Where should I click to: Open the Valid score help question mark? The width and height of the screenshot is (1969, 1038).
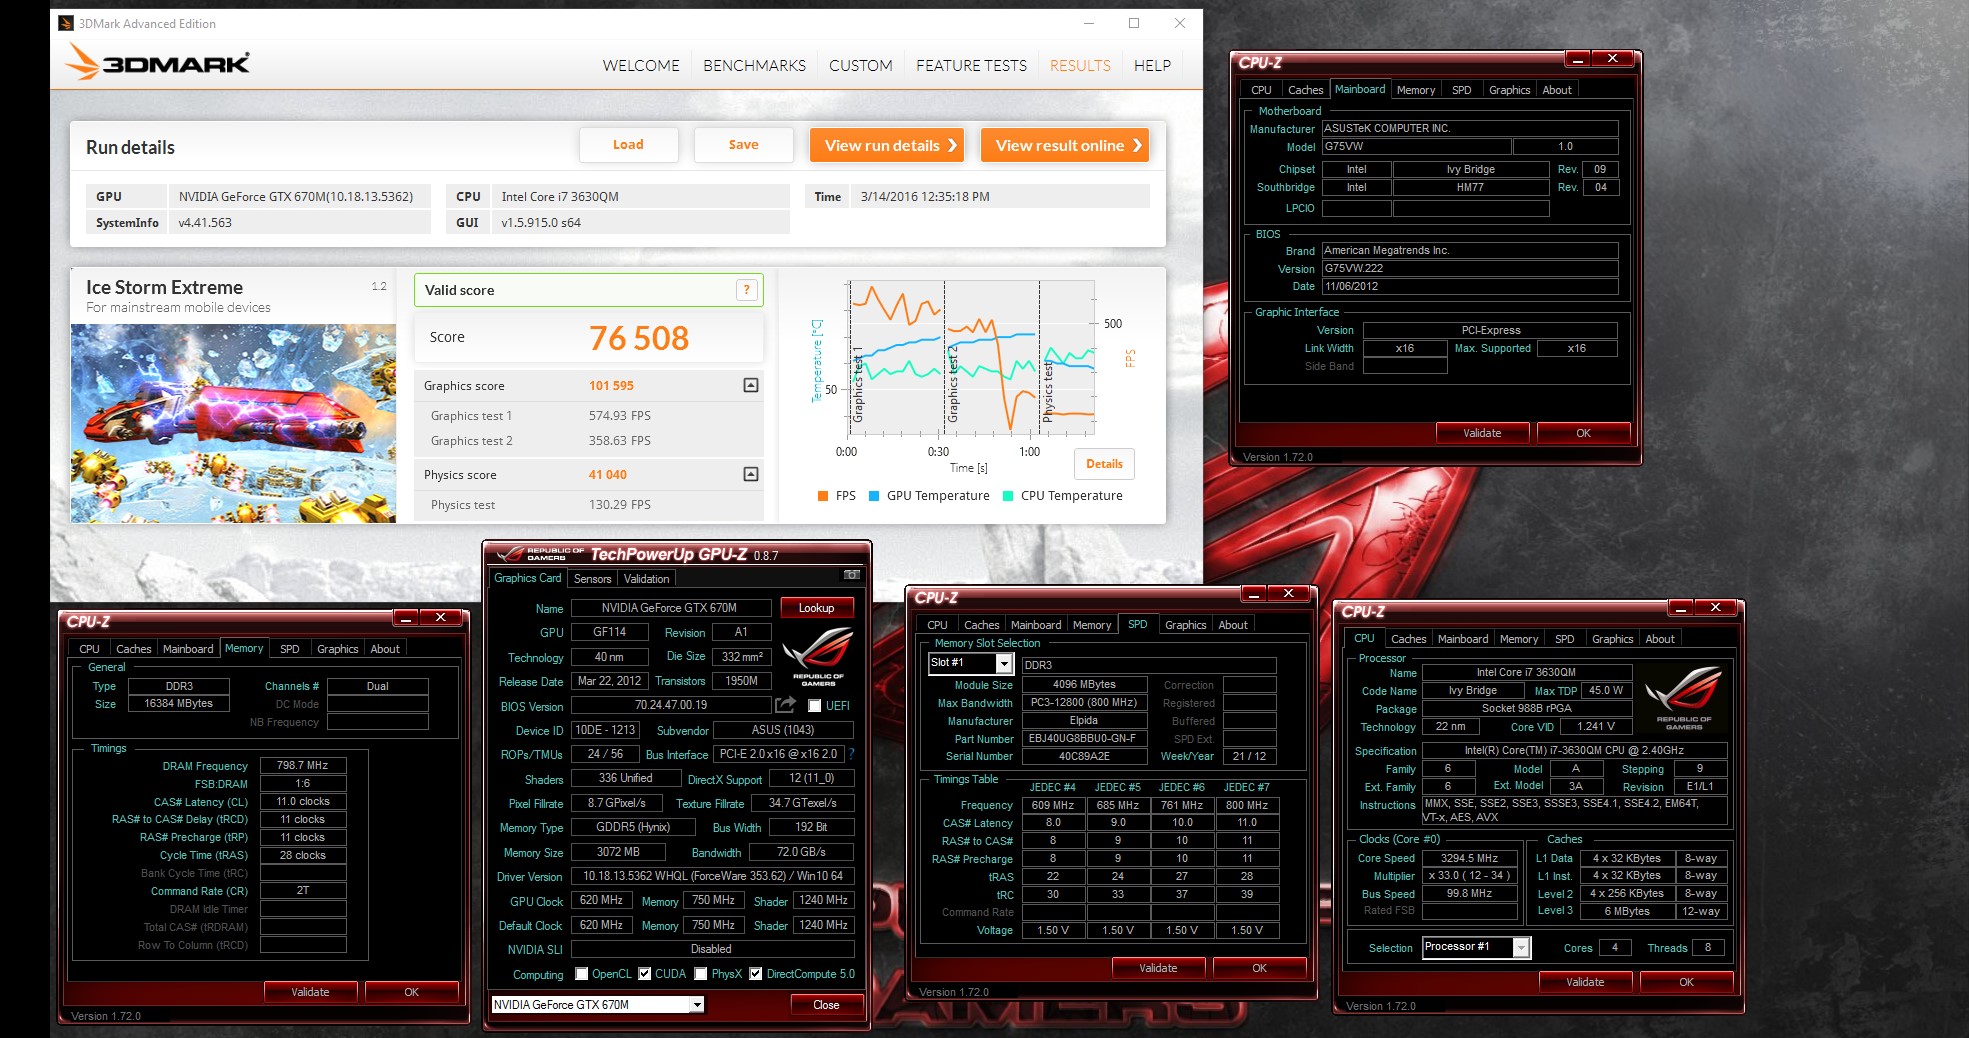pos(746,290)
